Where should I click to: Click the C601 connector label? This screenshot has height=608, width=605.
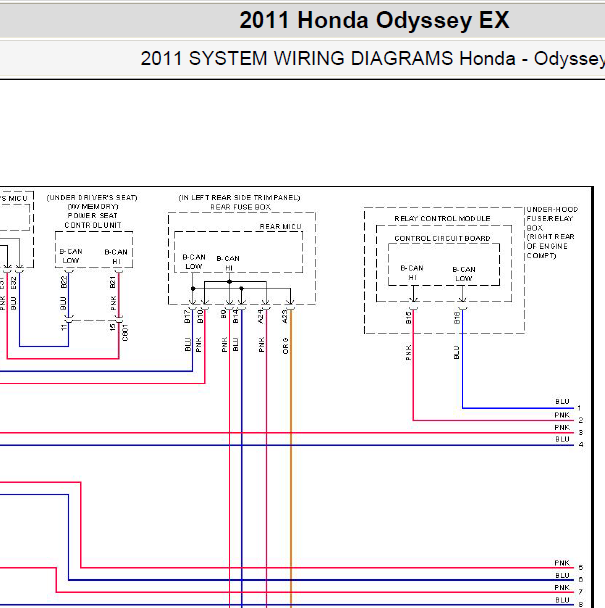click(125, 333)
